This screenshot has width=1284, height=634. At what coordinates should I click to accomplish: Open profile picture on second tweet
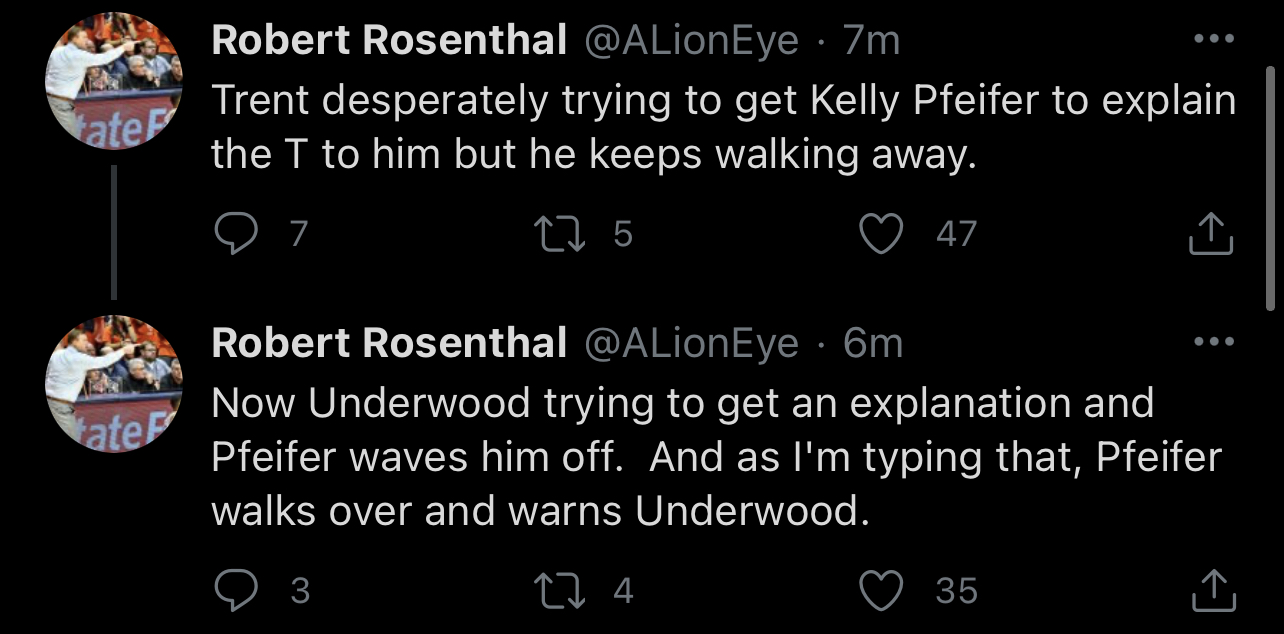tap(114, 383)
